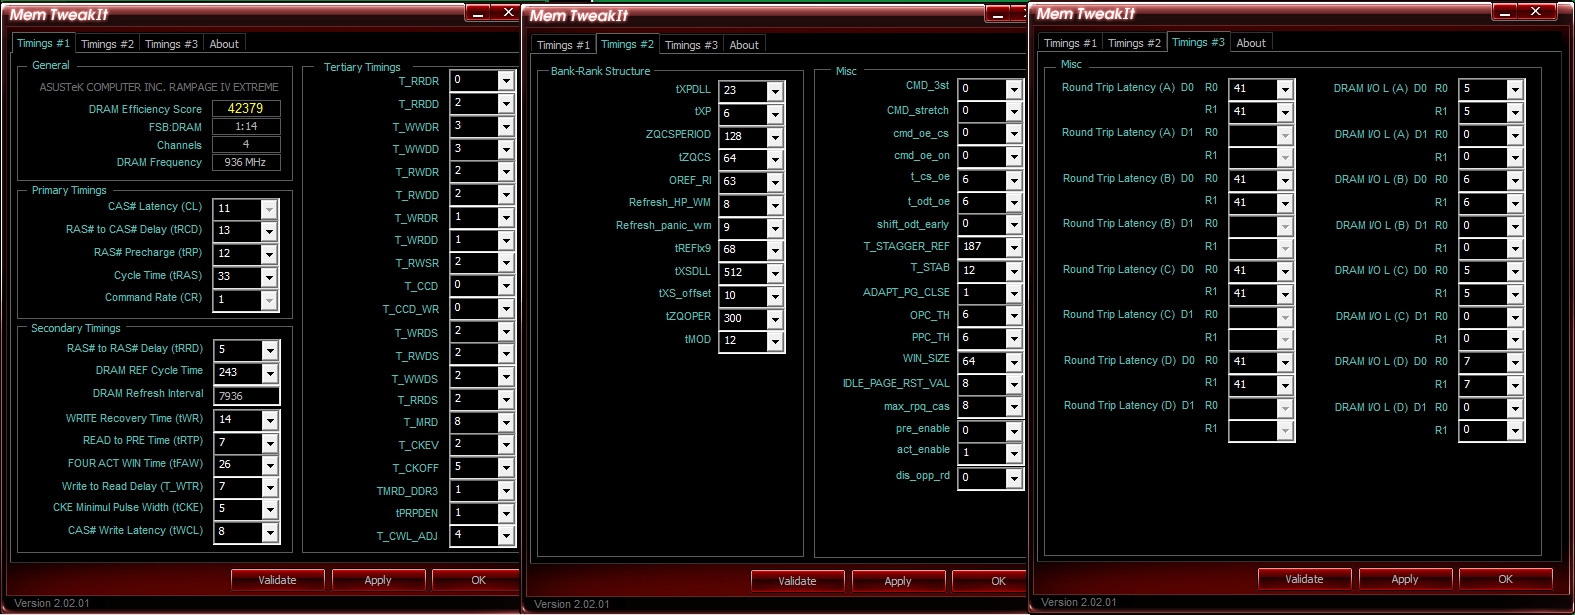Click OK in the left window
This screenshot has height=615, width=1575.
(x=478, y=580)
